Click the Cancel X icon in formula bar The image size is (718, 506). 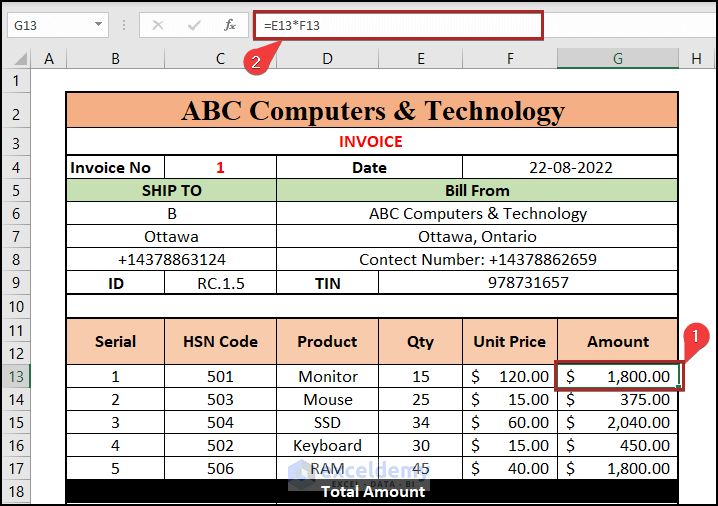157,25
